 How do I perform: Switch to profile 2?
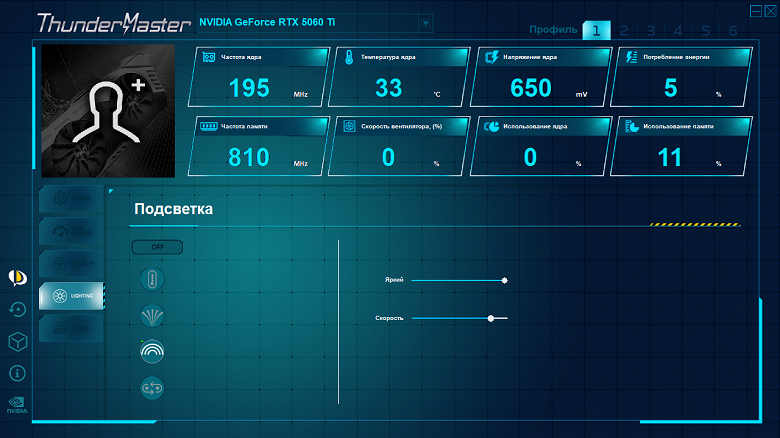point(624,31)
